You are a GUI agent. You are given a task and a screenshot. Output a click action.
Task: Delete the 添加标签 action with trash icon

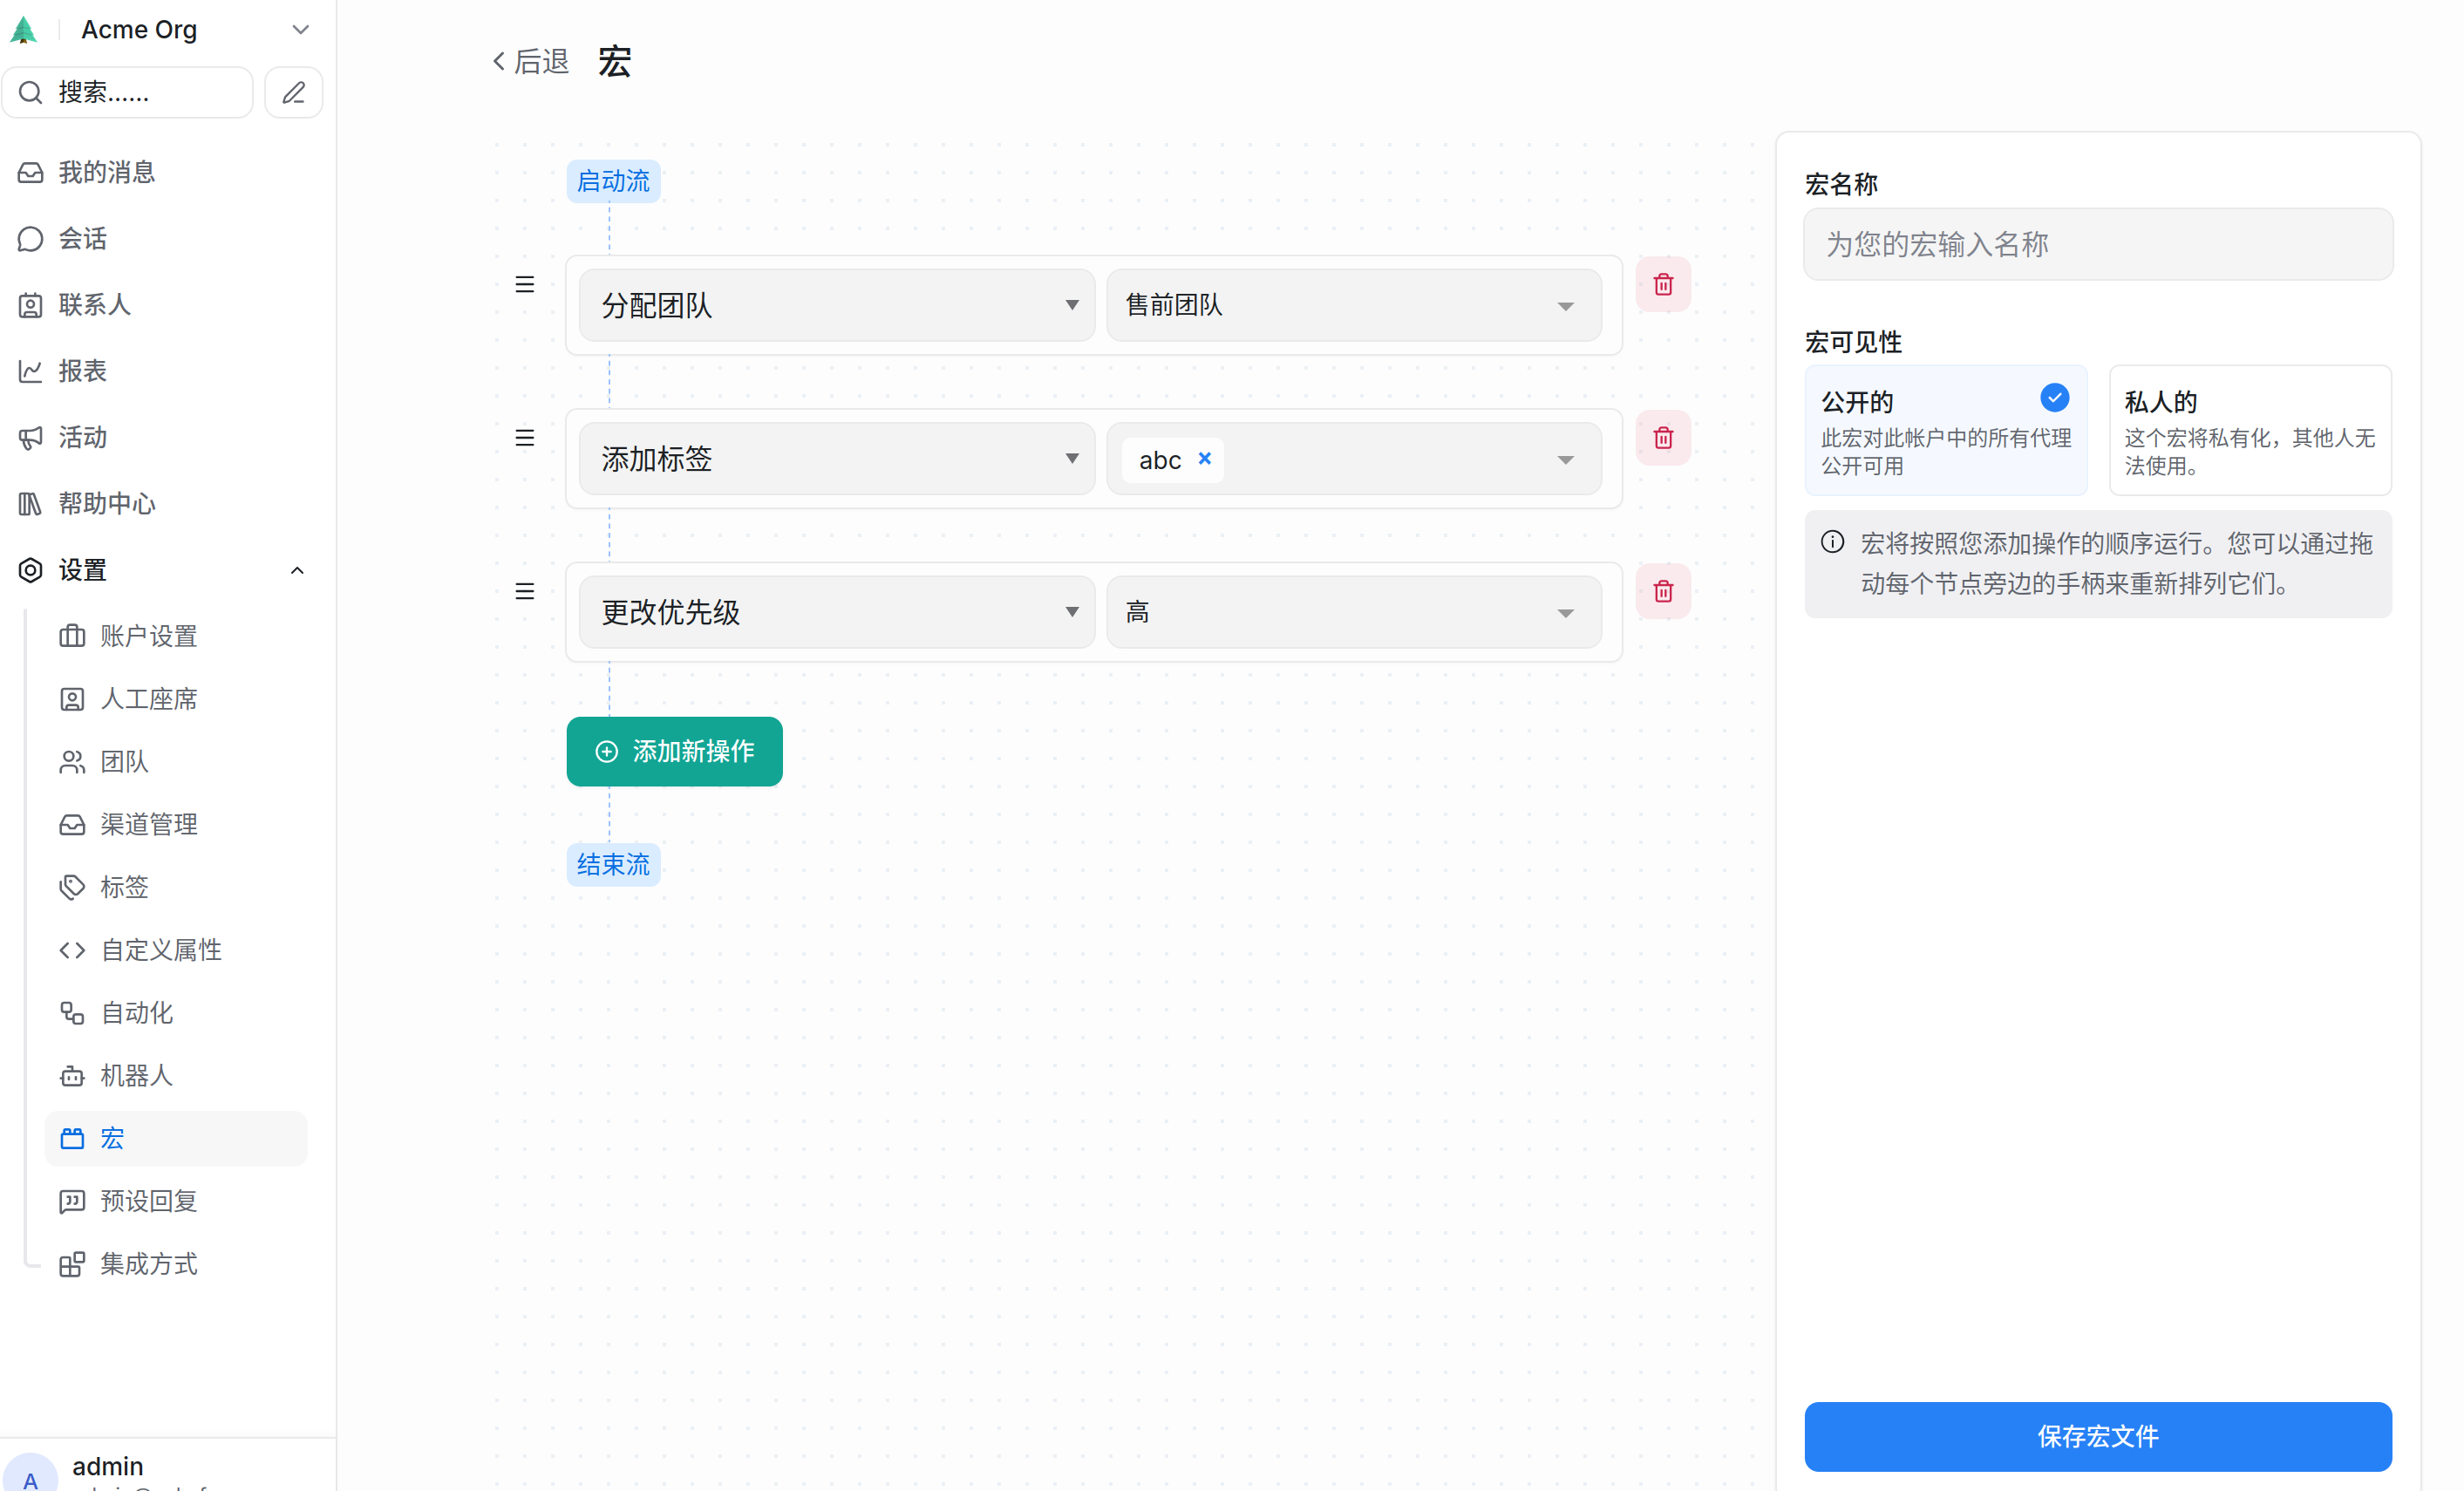(x=1662, y=438)
